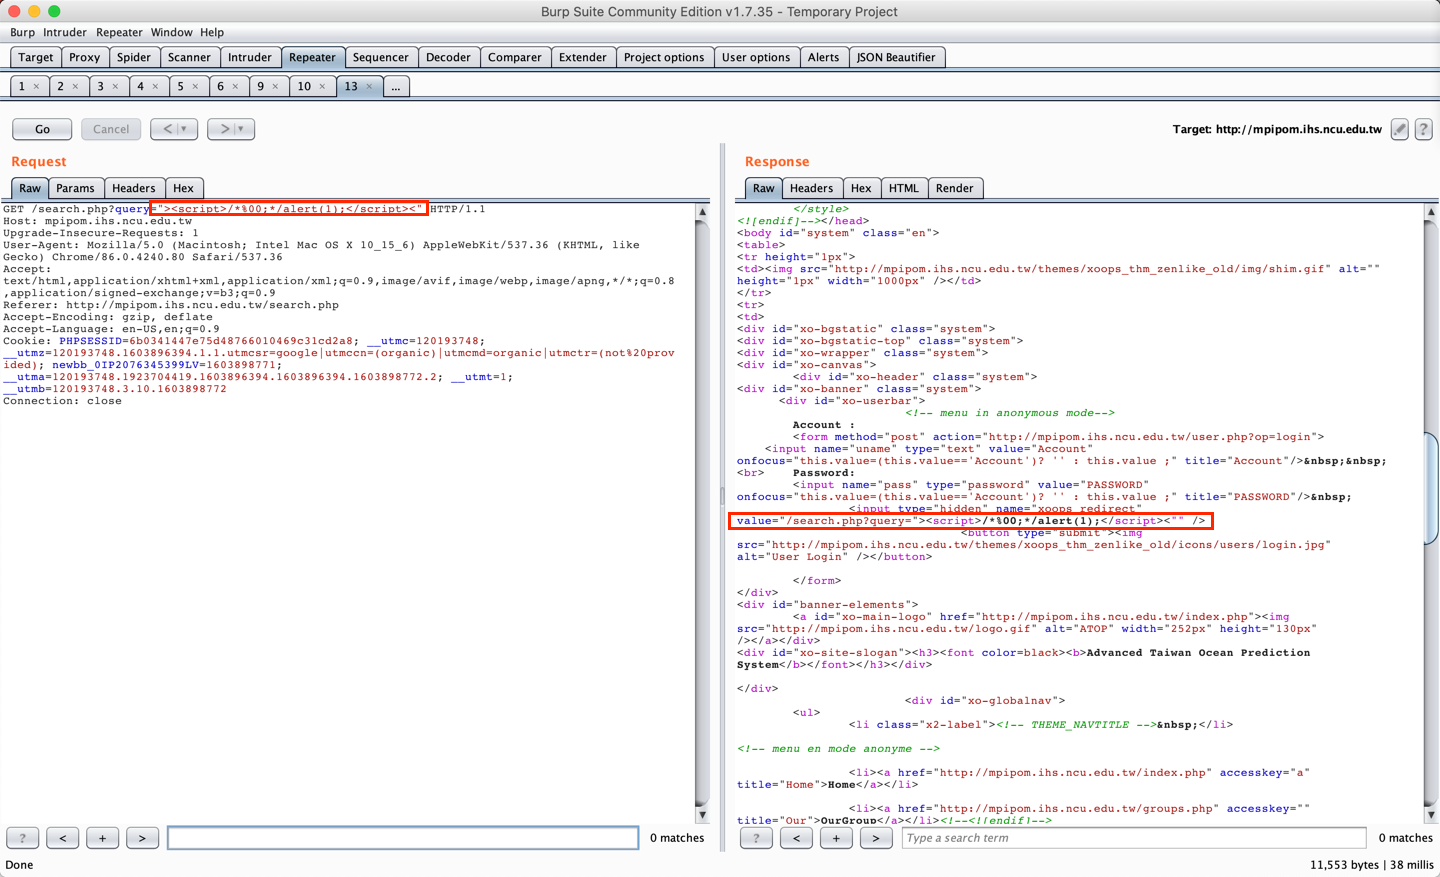Screen dimensions: 1440x877
Task: Click the plus button in request search bar
Action: 103,838
